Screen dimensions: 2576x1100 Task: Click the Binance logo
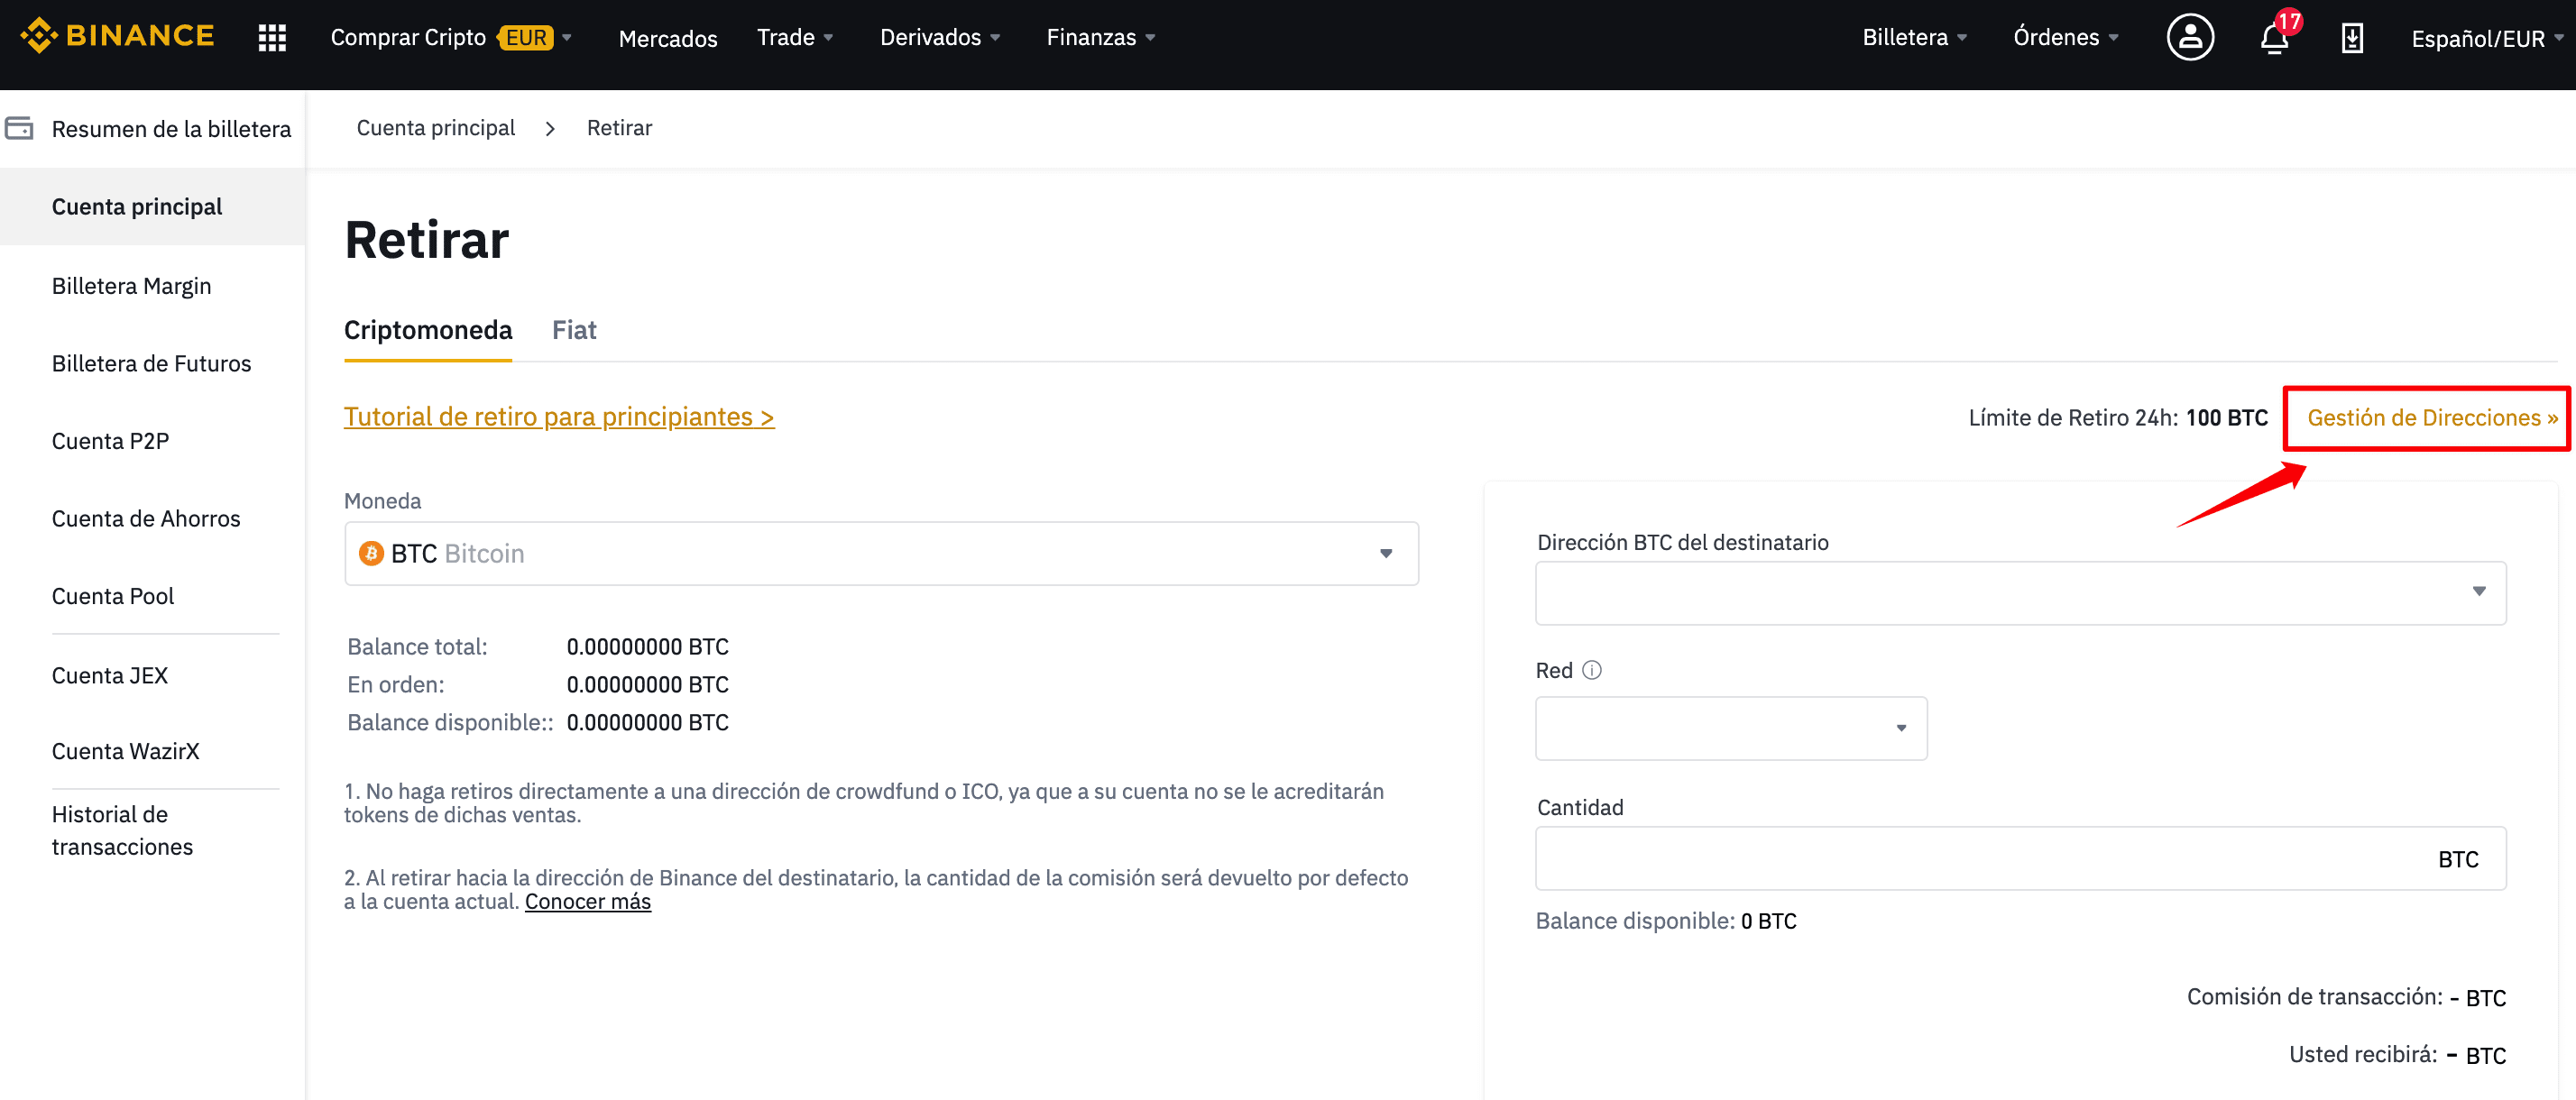117,36
